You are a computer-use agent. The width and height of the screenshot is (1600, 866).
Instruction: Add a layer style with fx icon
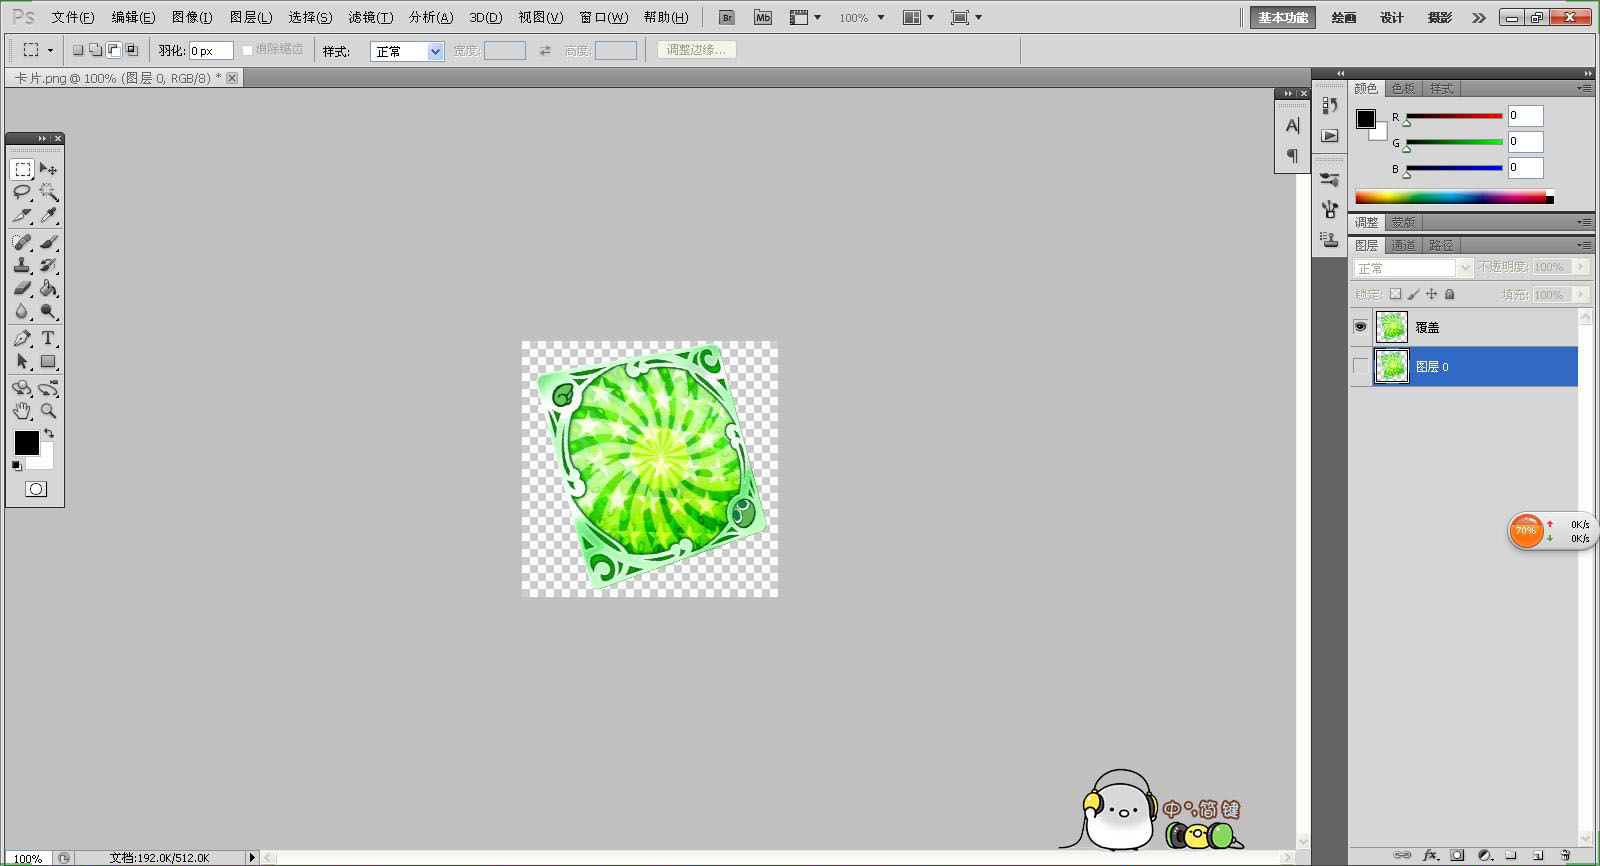point(1430,855)
